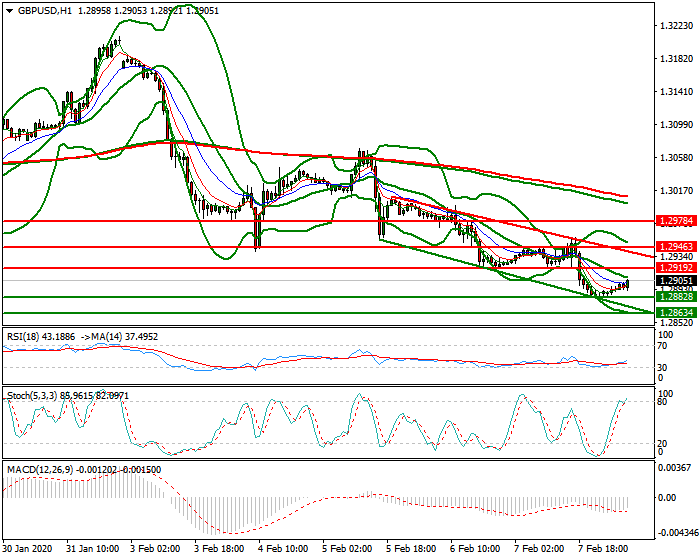The image size is (700, 560).
Task: Click the 1.30990 value on price scale
Action: (675, 125)
